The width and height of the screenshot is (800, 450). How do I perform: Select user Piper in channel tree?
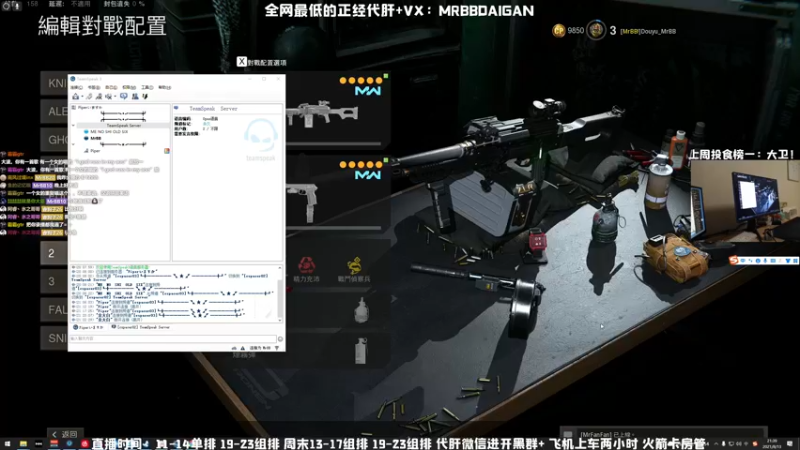[95, 151]
